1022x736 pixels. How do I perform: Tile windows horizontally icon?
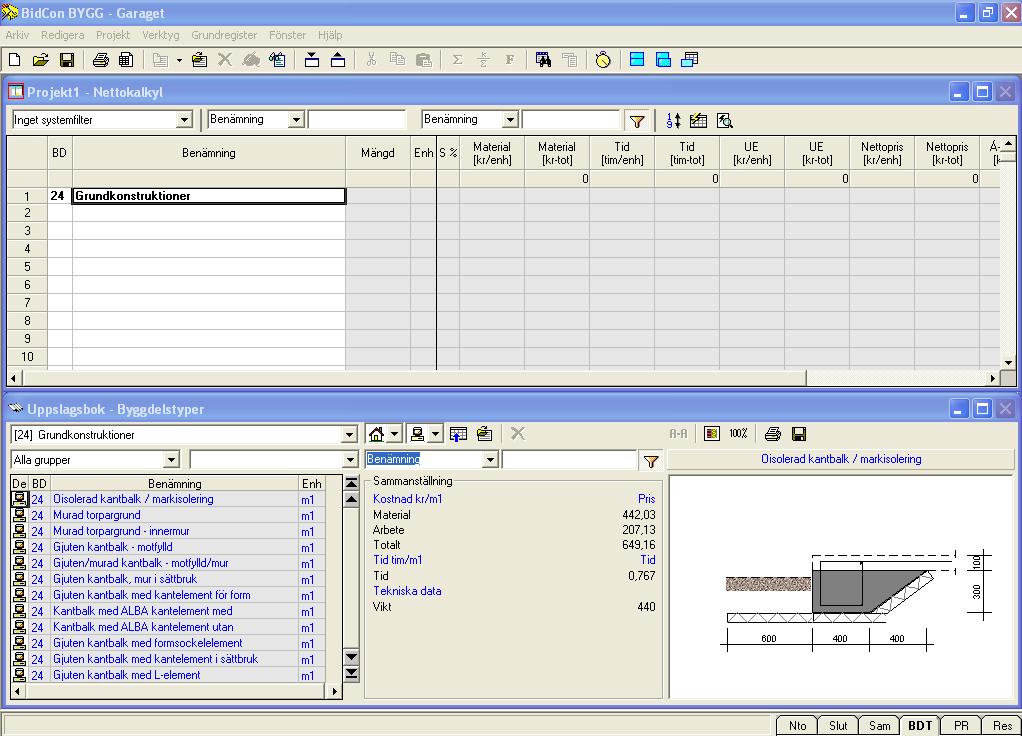pos(637,60)
